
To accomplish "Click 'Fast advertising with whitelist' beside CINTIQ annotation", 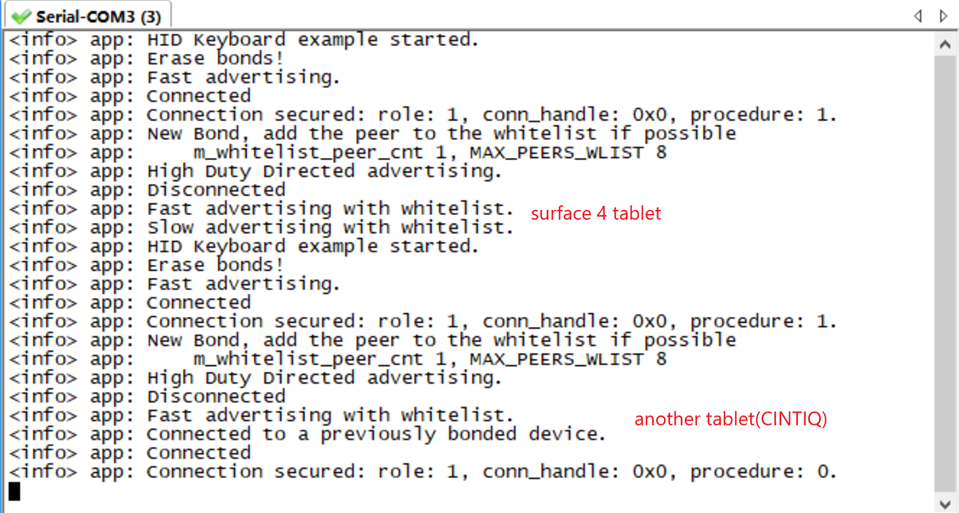I will tap(261, 416).
